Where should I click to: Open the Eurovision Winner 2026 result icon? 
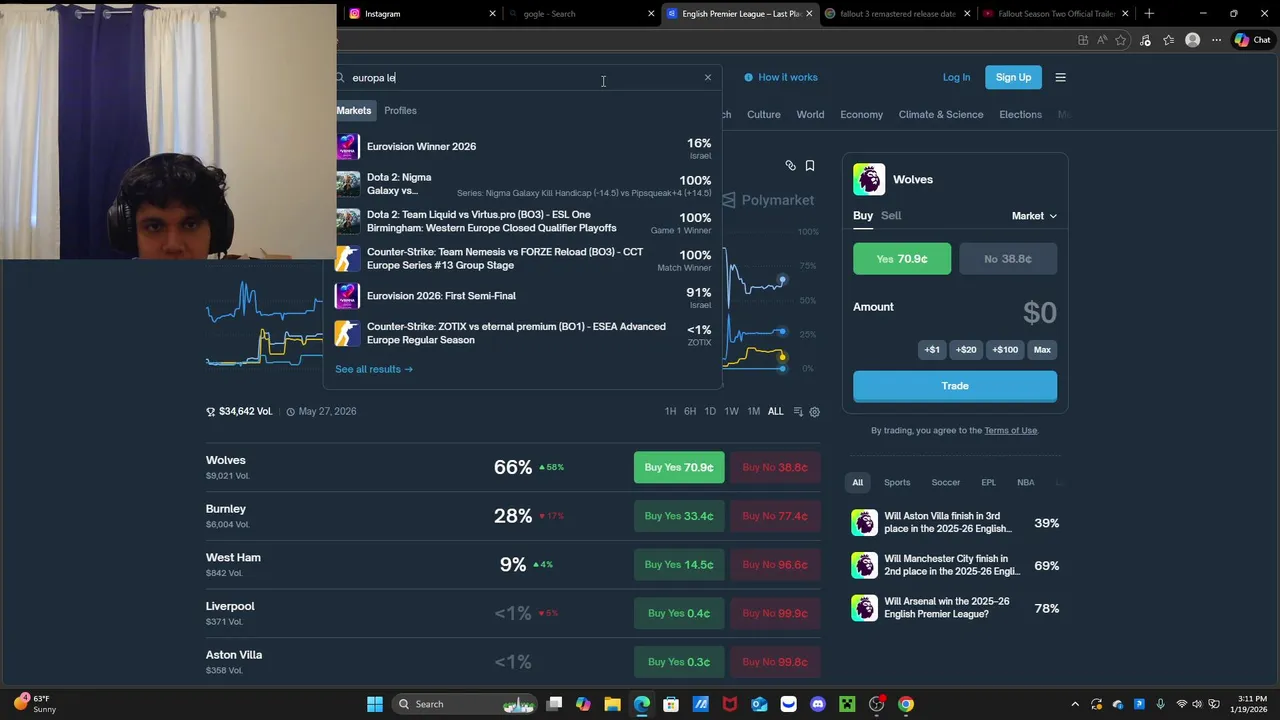[x=347, y=146]
